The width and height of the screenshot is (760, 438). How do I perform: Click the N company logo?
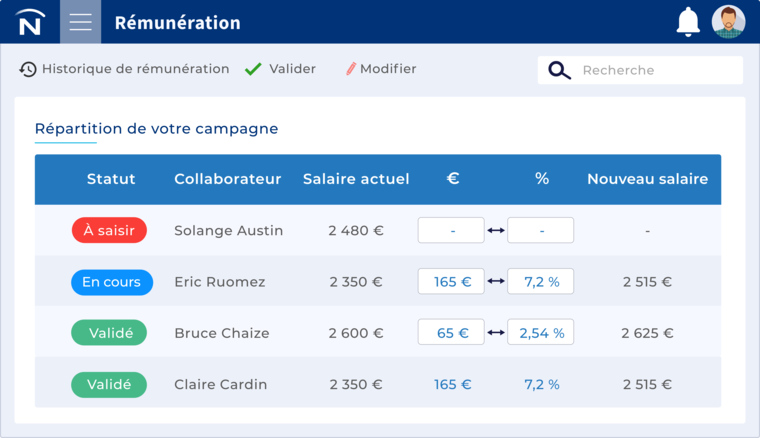coord(30,22)
